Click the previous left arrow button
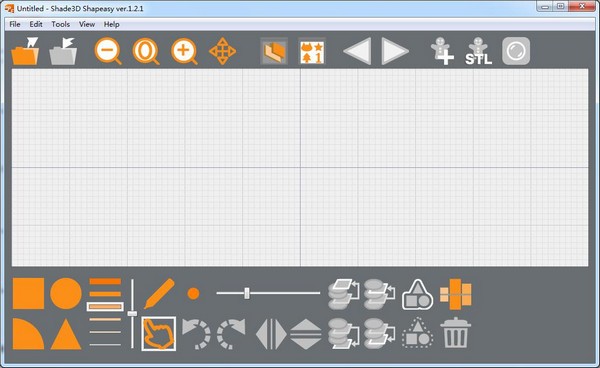600x368 pixels. tap(357, 51)
